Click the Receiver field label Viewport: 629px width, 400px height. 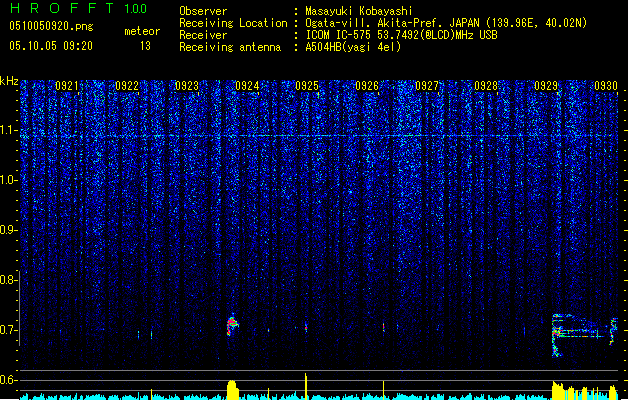(x=203, y=35)
